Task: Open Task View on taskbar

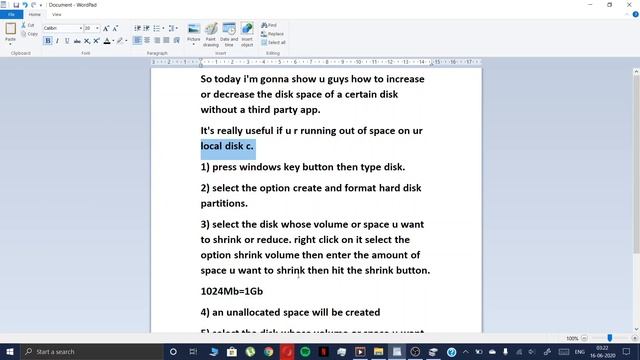Action: point(193,351)
